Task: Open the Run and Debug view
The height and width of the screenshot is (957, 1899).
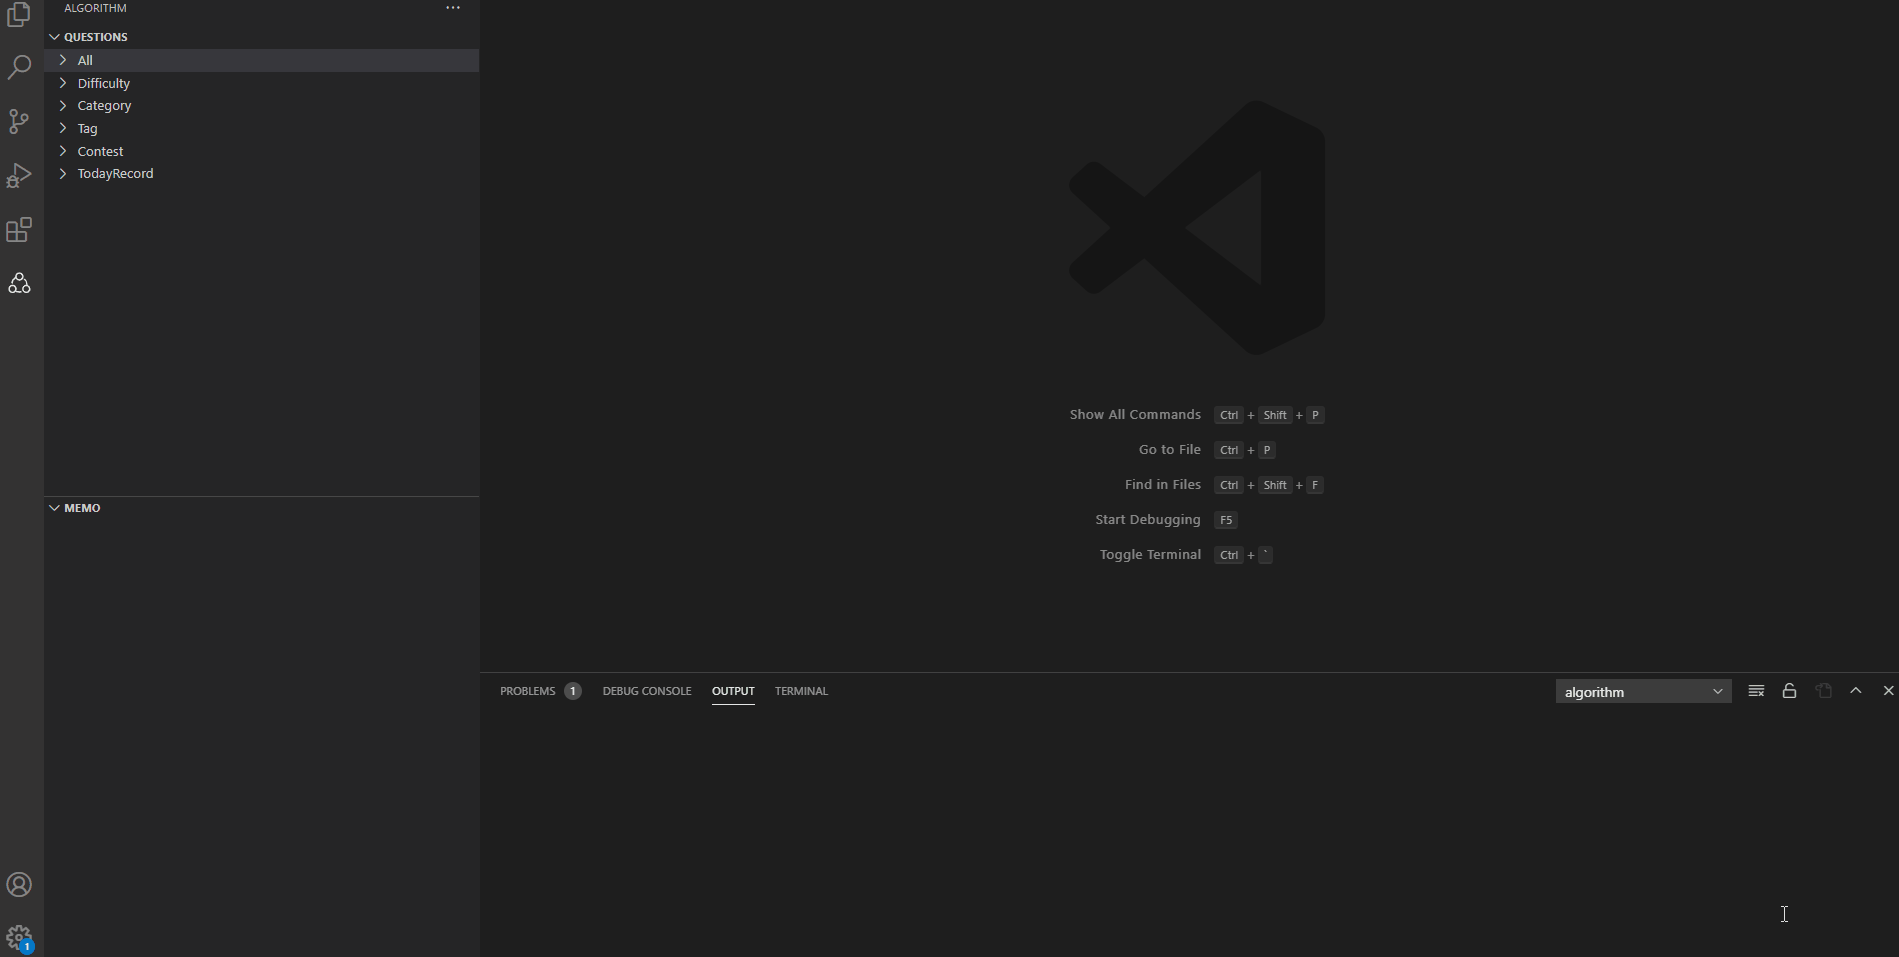Action: click(x=19, y=176)
